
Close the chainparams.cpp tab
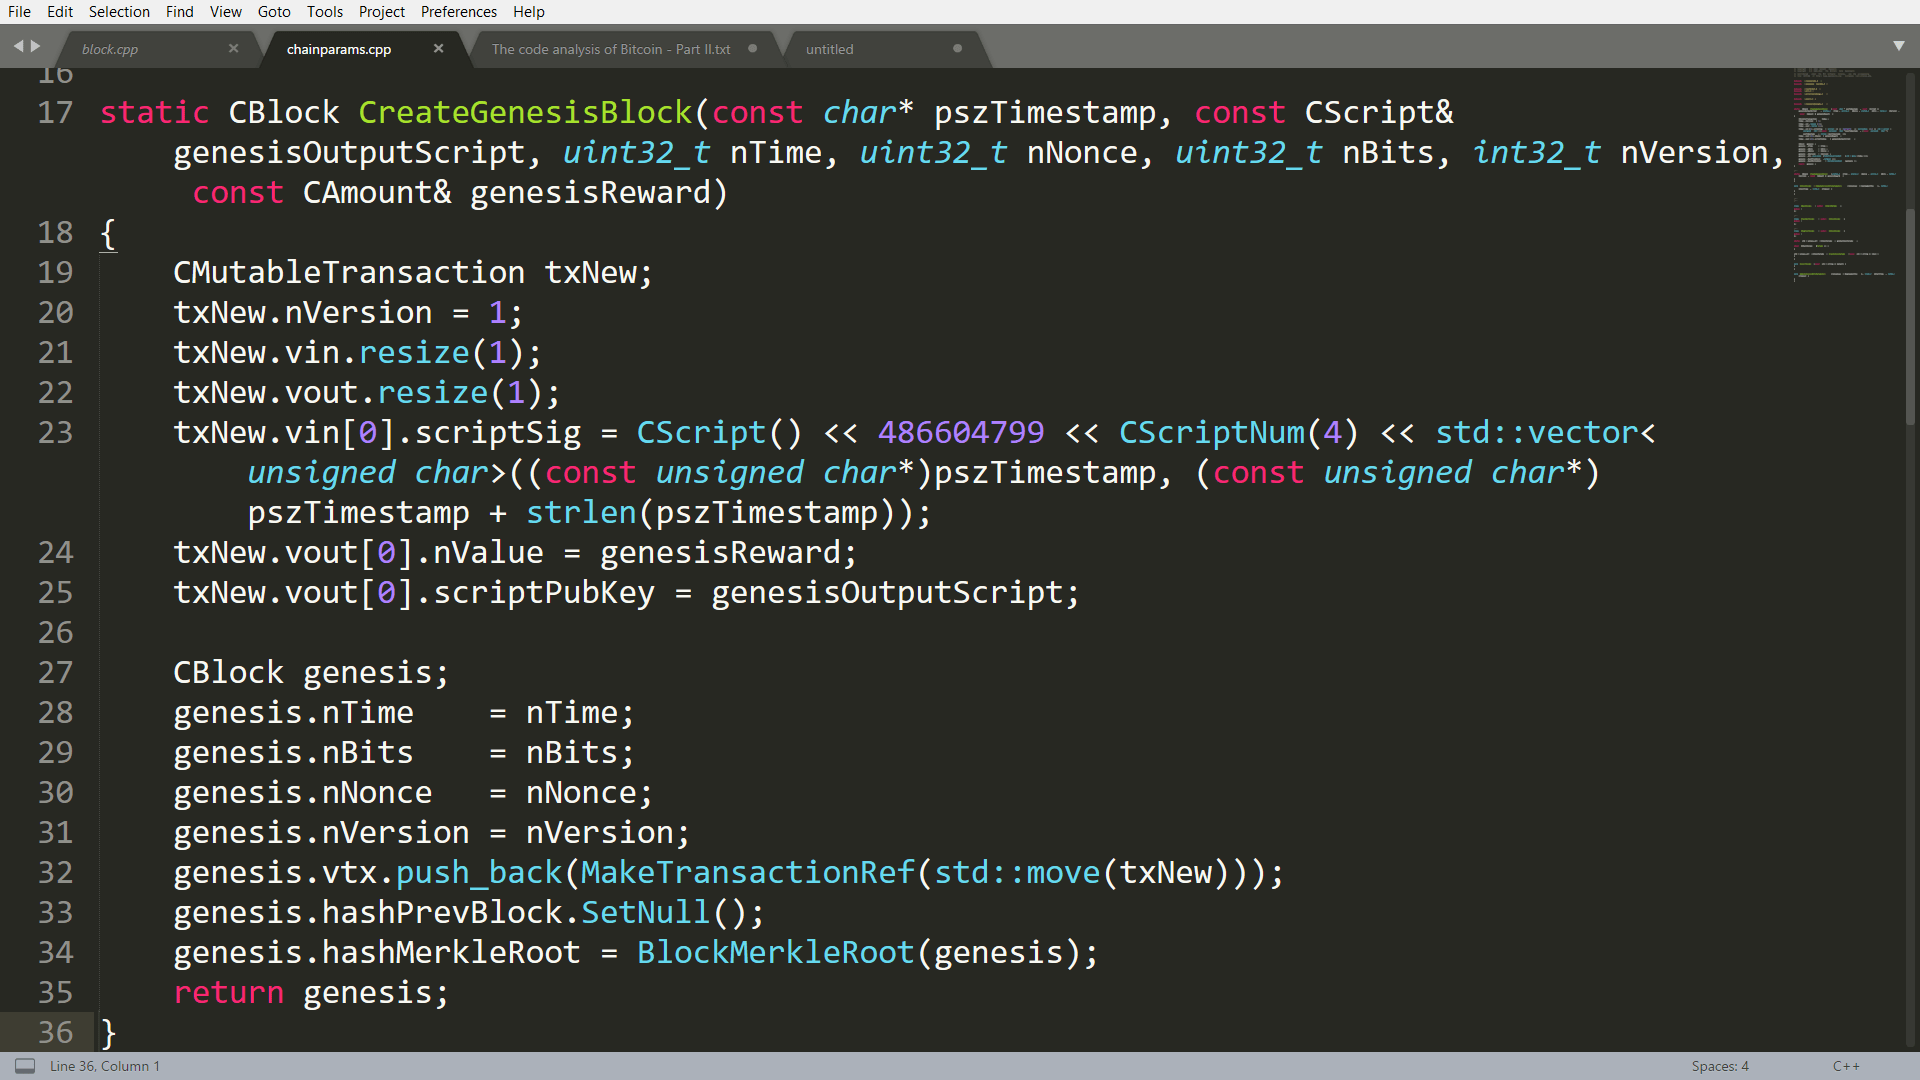click(x=438, y=48)
